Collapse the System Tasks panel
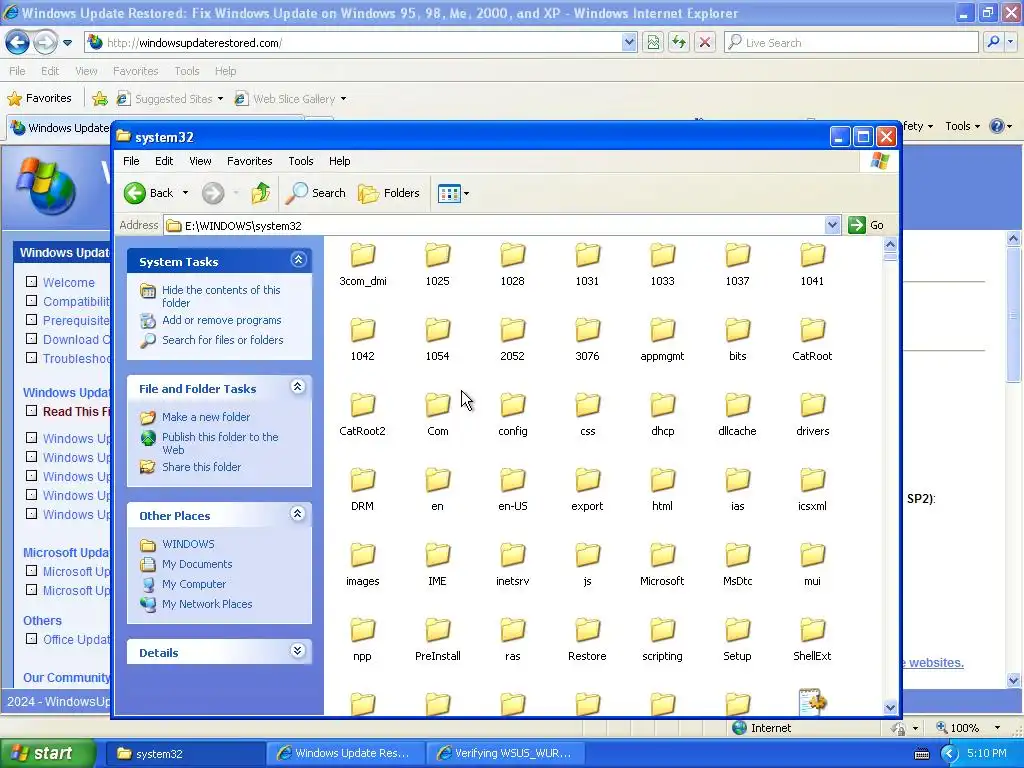The width and height of the screenshot is (1024, 768). (298, 260)
